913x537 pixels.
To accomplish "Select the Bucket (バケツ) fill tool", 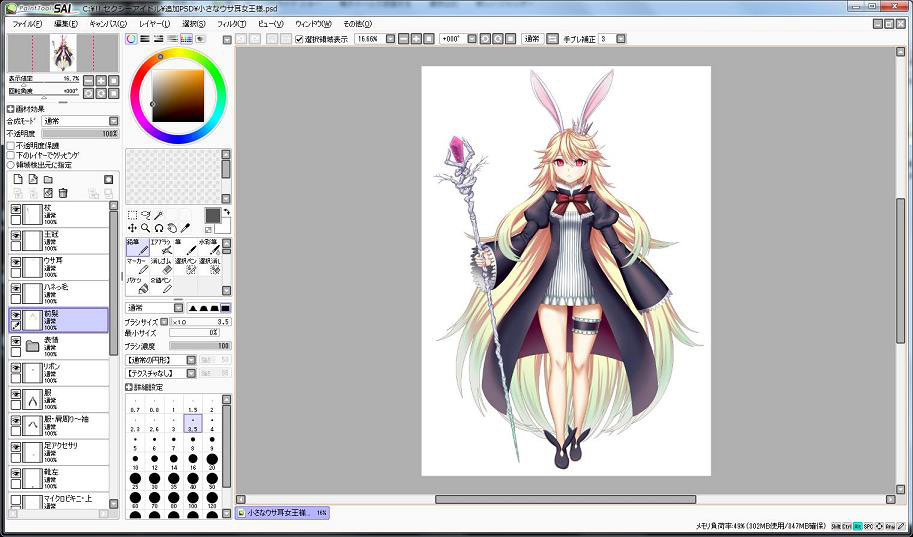I will point(137,286).
